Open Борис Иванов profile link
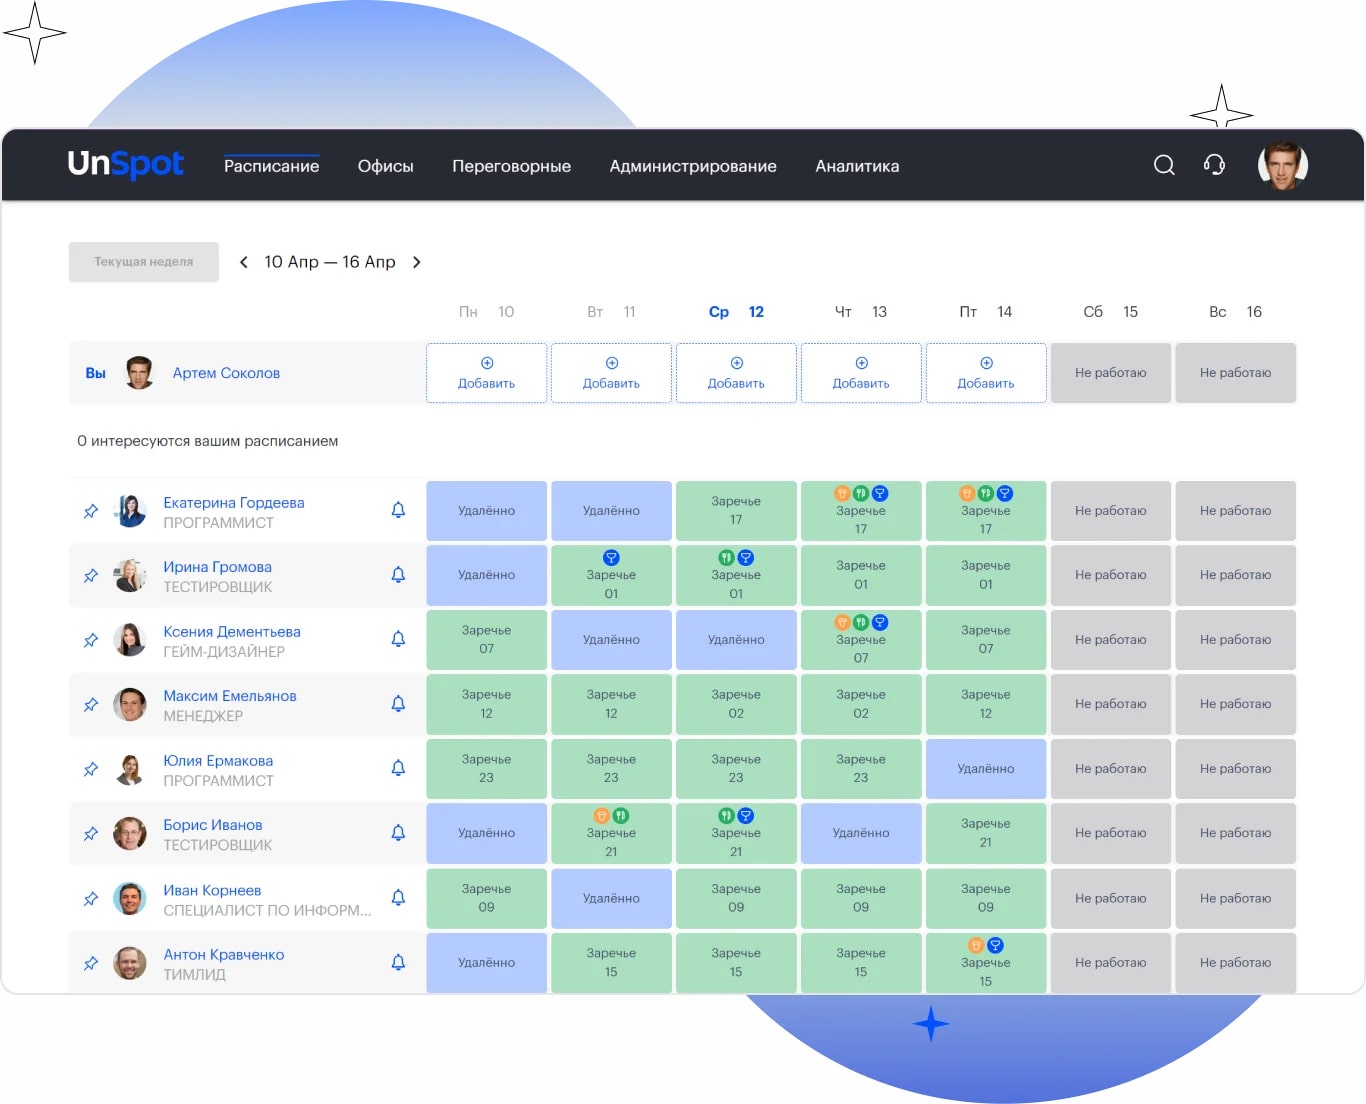 tap(213, 825)
